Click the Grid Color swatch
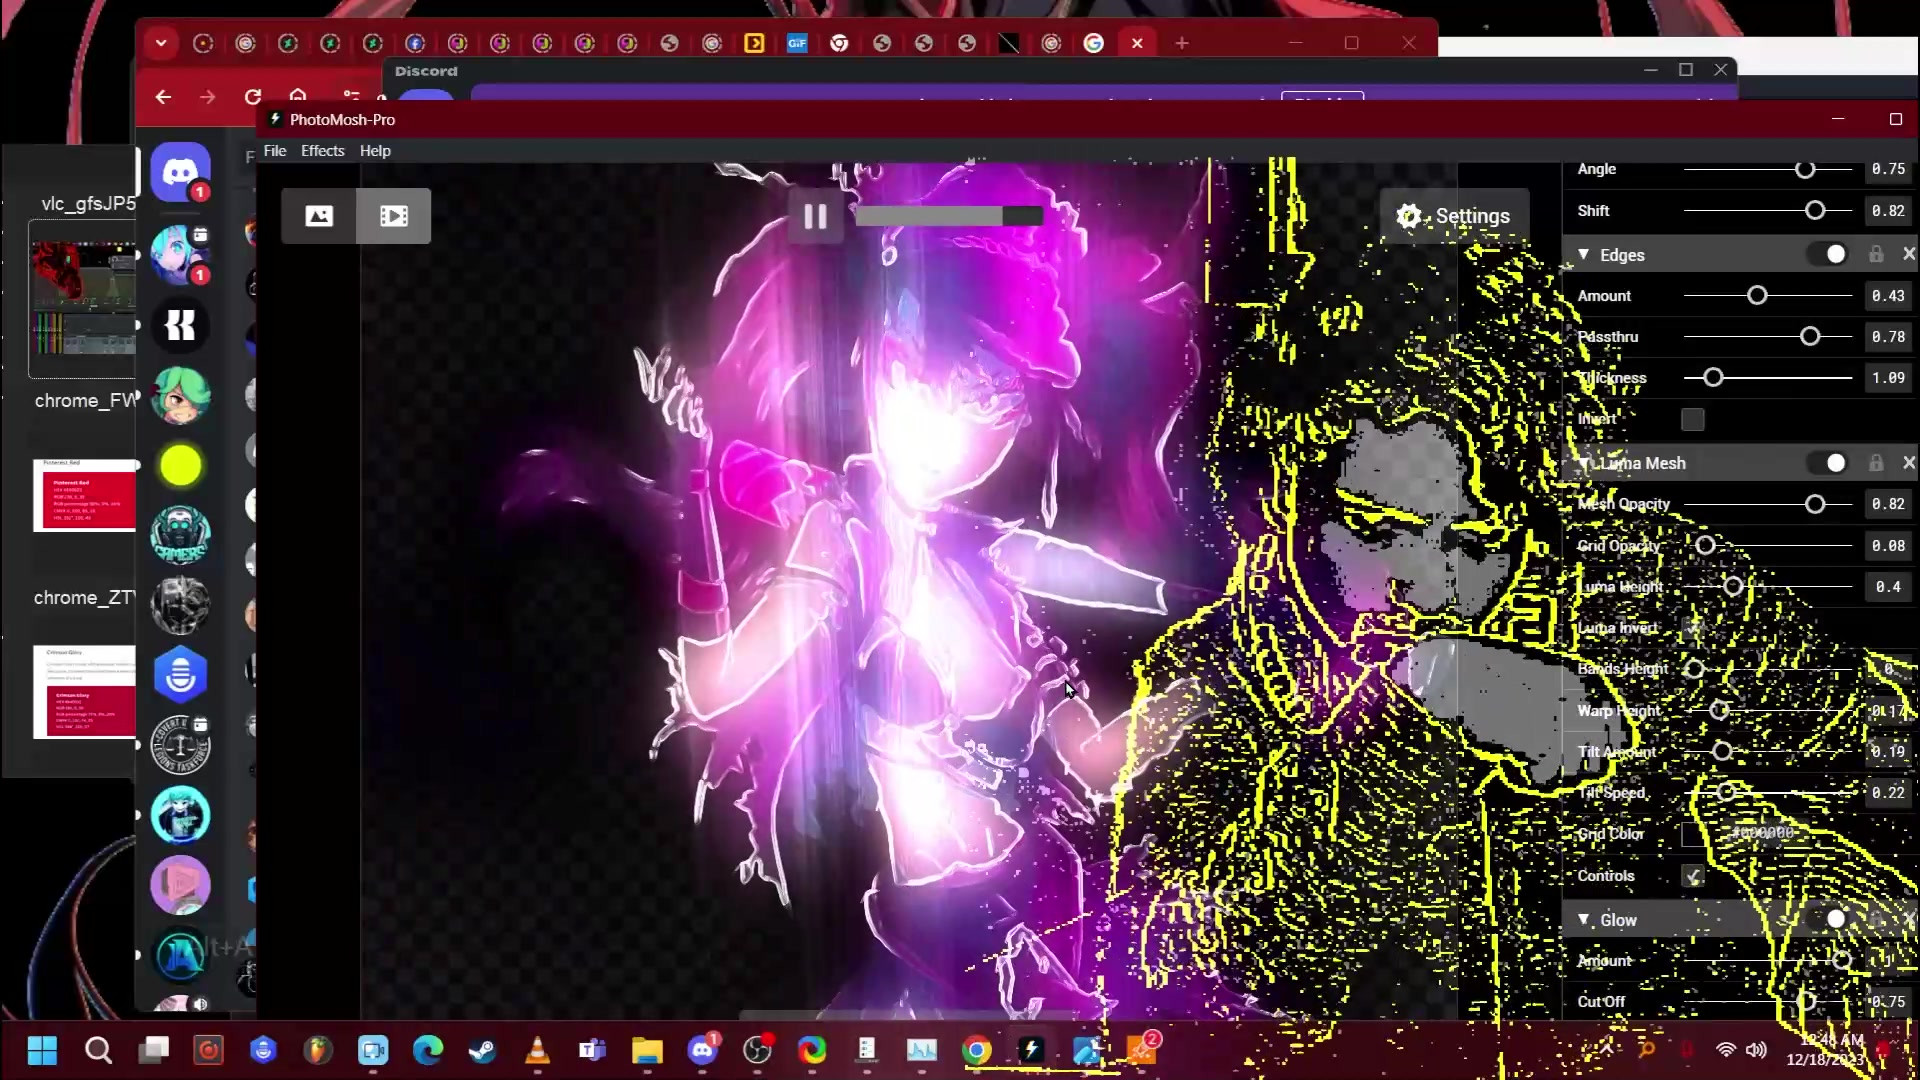1920x1080 pixels. click(x=1692, y=834)
